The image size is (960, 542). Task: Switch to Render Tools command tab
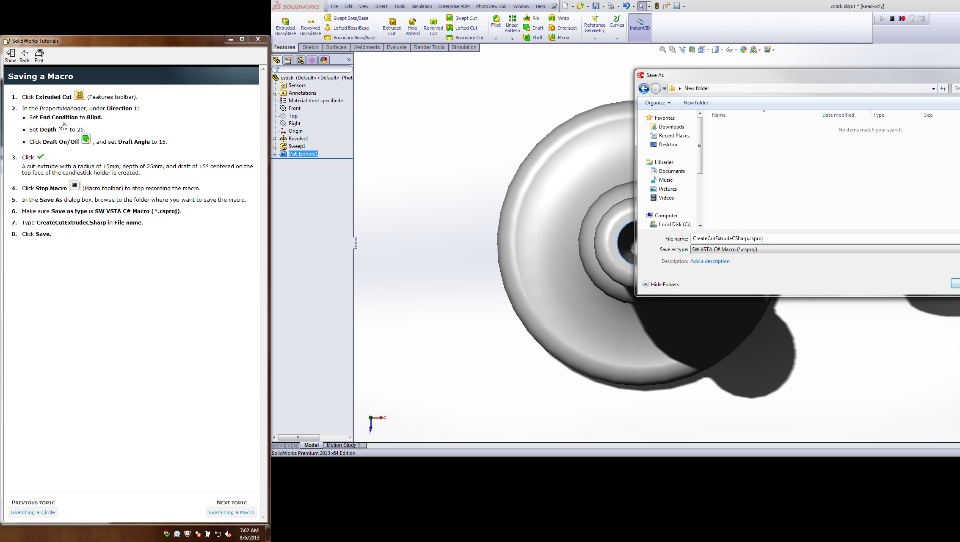point(429,47)
